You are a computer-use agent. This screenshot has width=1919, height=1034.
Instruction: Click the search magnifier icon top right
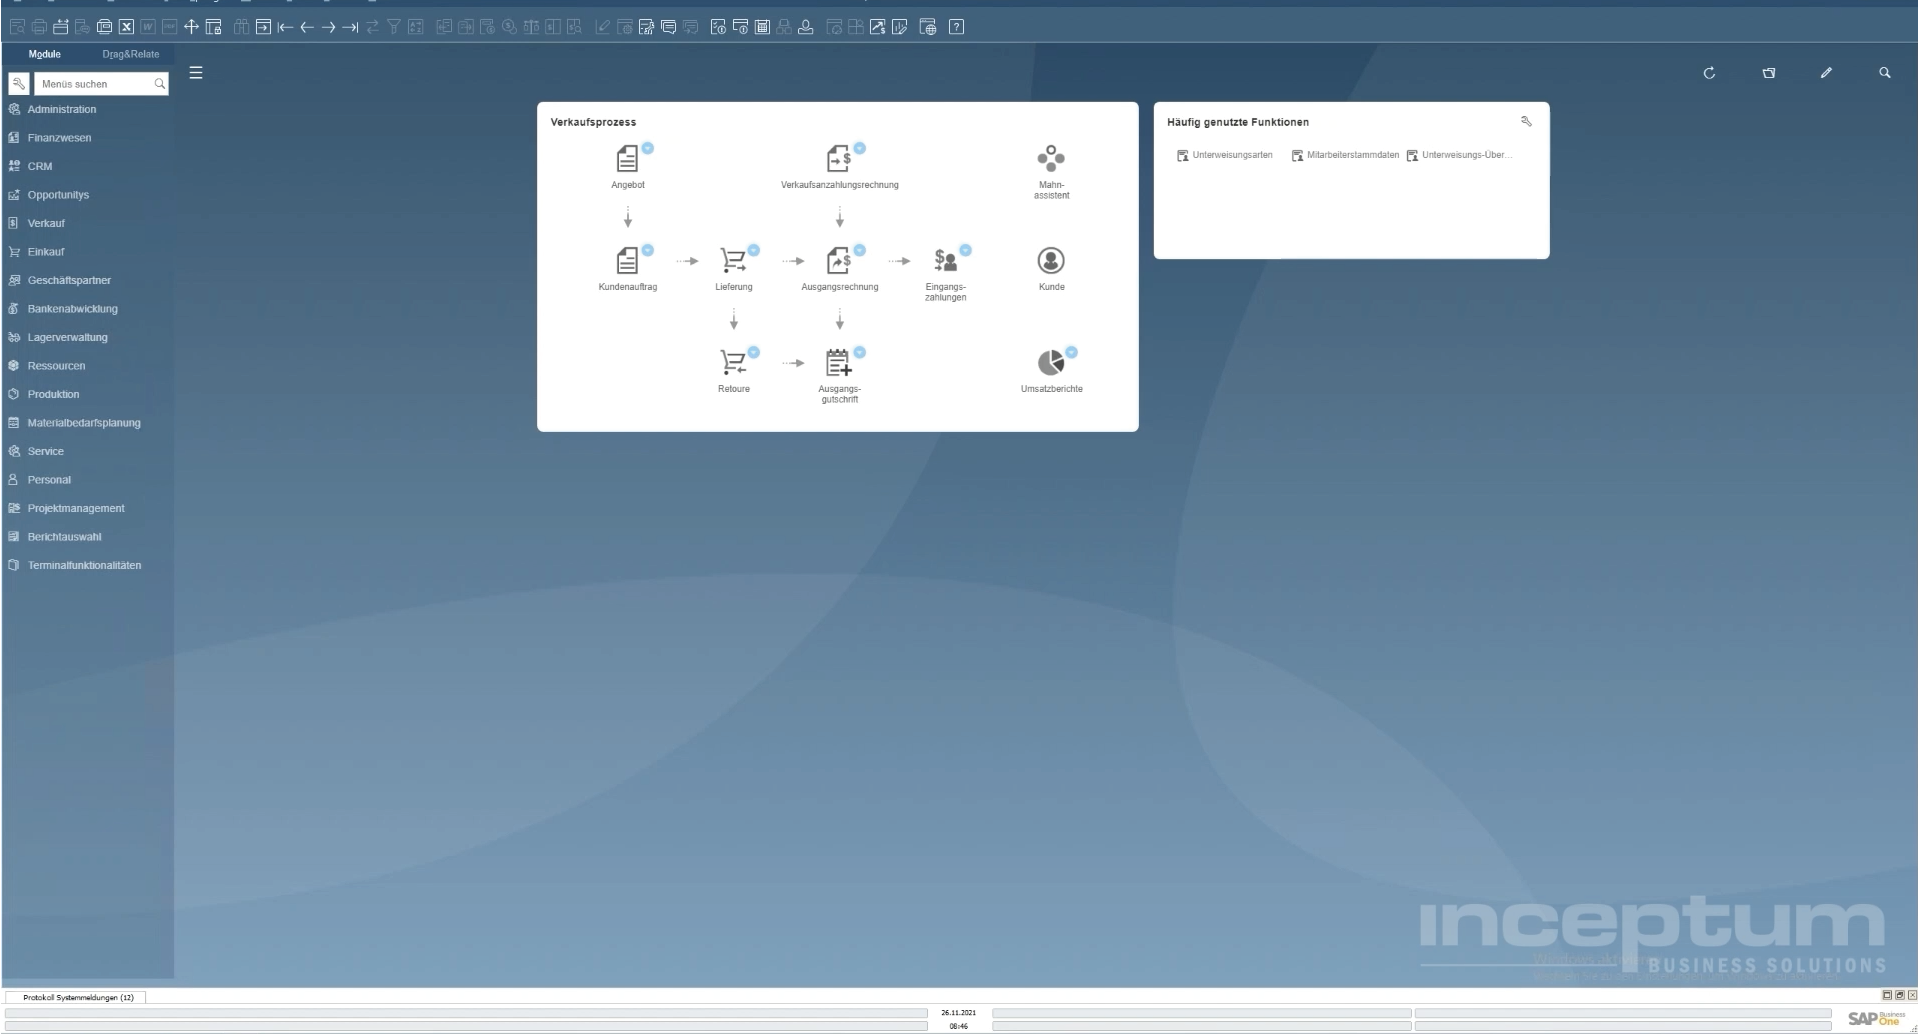click(x=1885, y=73)
